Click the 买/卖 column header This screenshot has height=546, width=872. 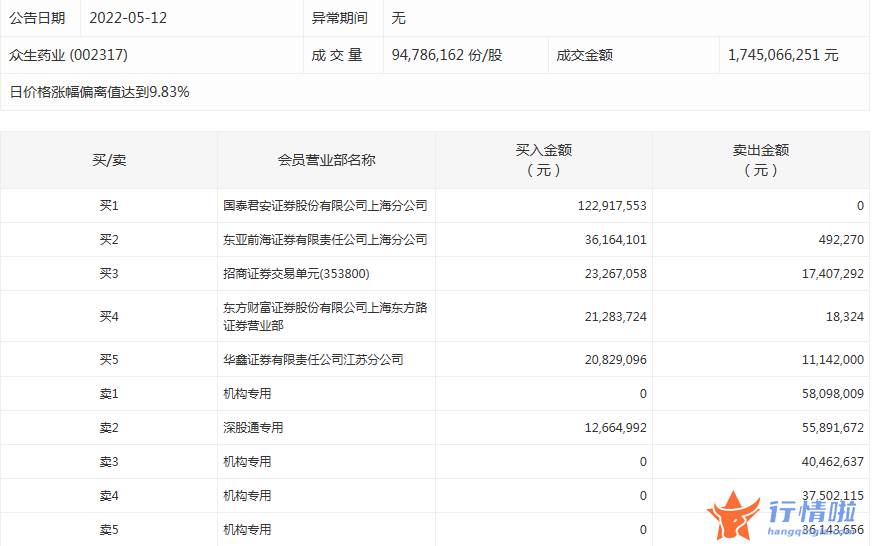point(109,160)
